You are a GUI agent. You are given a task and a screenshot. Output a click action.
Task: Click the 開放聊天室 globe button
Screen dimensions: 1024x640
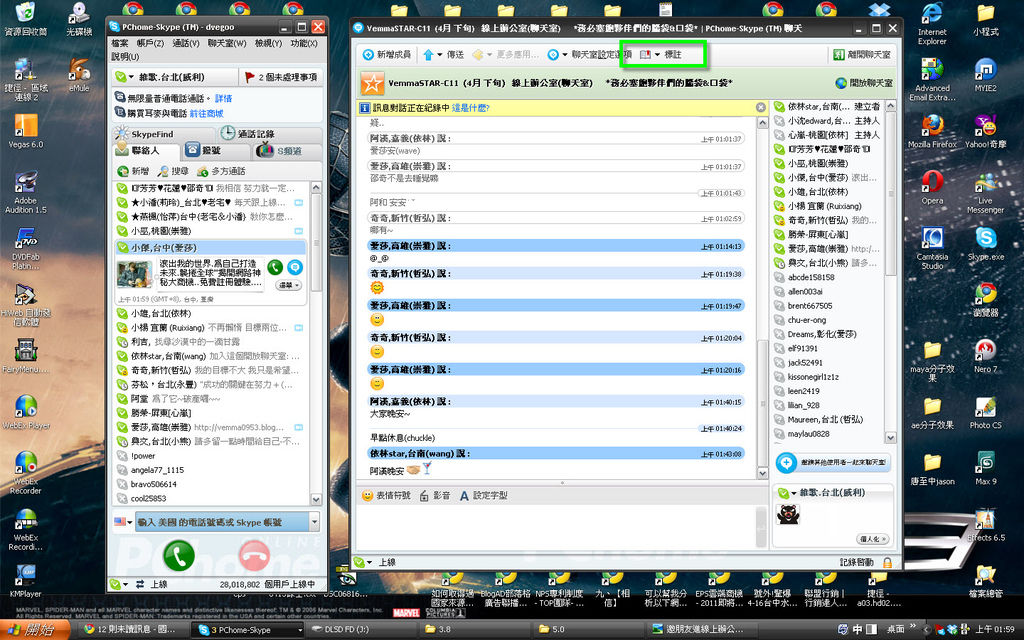pos(864,83)
